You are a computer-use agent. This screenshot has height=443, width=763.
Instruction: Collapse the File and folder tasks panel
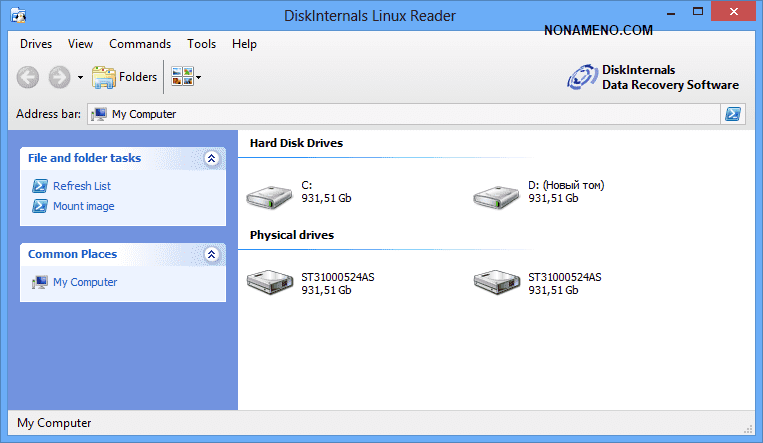(211, 158)
